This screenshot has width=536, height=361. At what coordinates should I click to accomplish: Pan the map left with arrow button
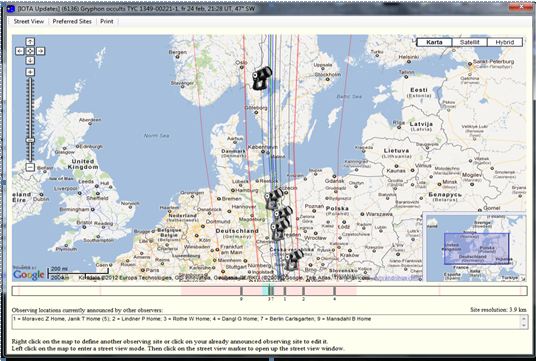19,51
